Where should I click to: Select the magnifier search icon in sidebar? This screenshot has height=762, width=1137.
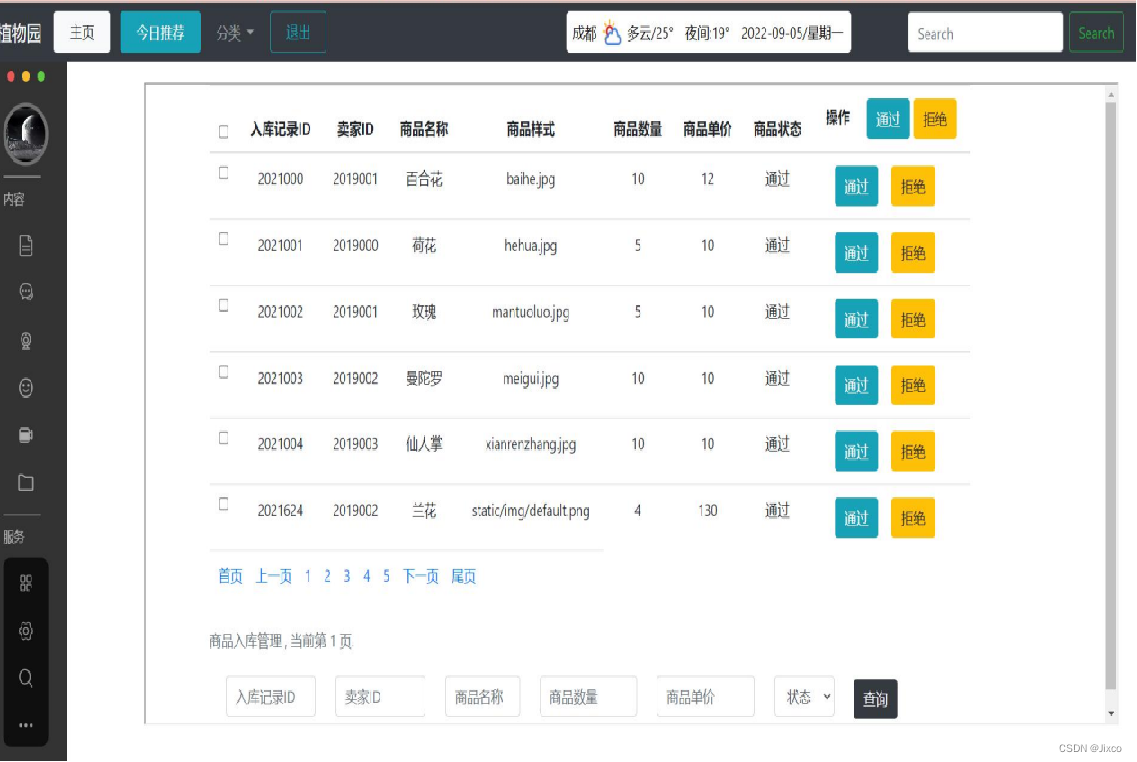click(x=25, y=677)
